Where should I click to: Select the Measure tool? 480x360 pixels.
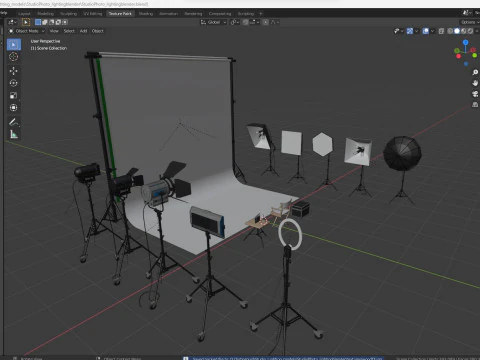point(14,134)
